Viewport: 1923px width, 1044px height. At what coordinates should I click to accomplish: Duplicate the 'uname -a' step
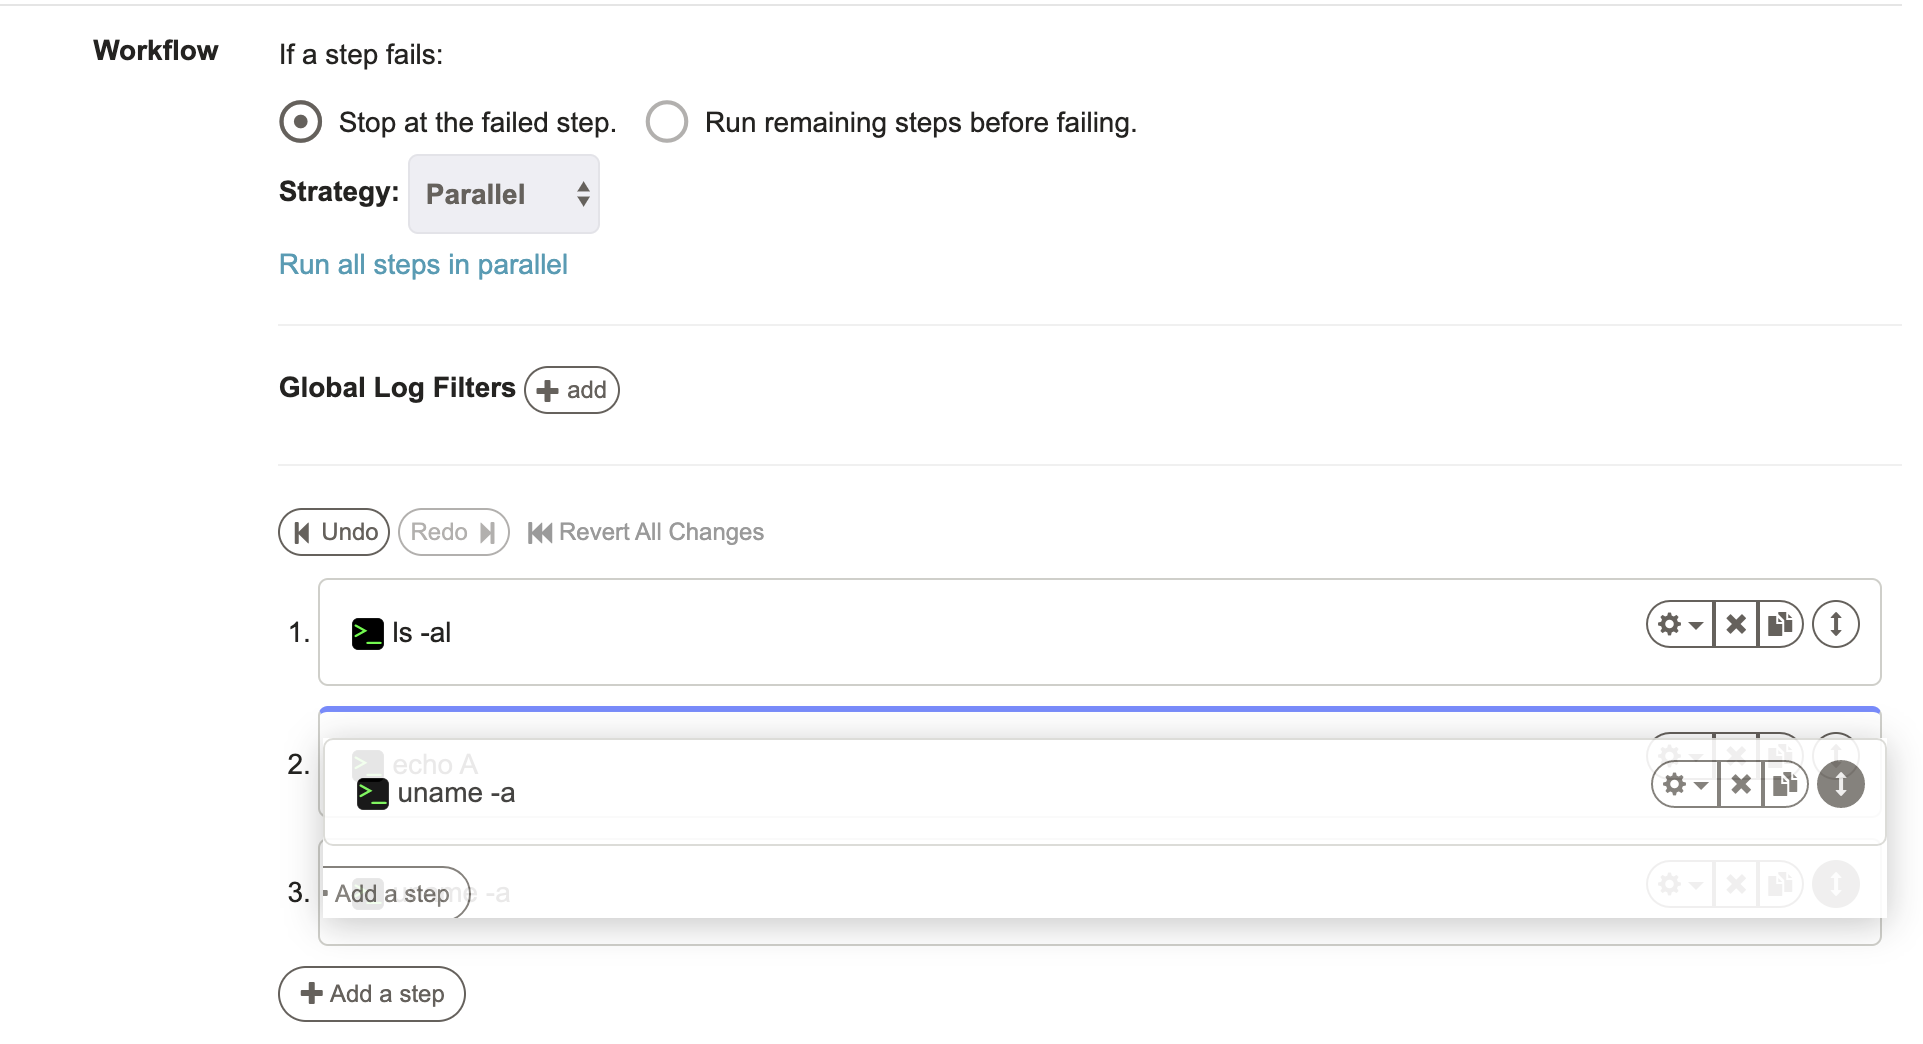click(1785, 785)
